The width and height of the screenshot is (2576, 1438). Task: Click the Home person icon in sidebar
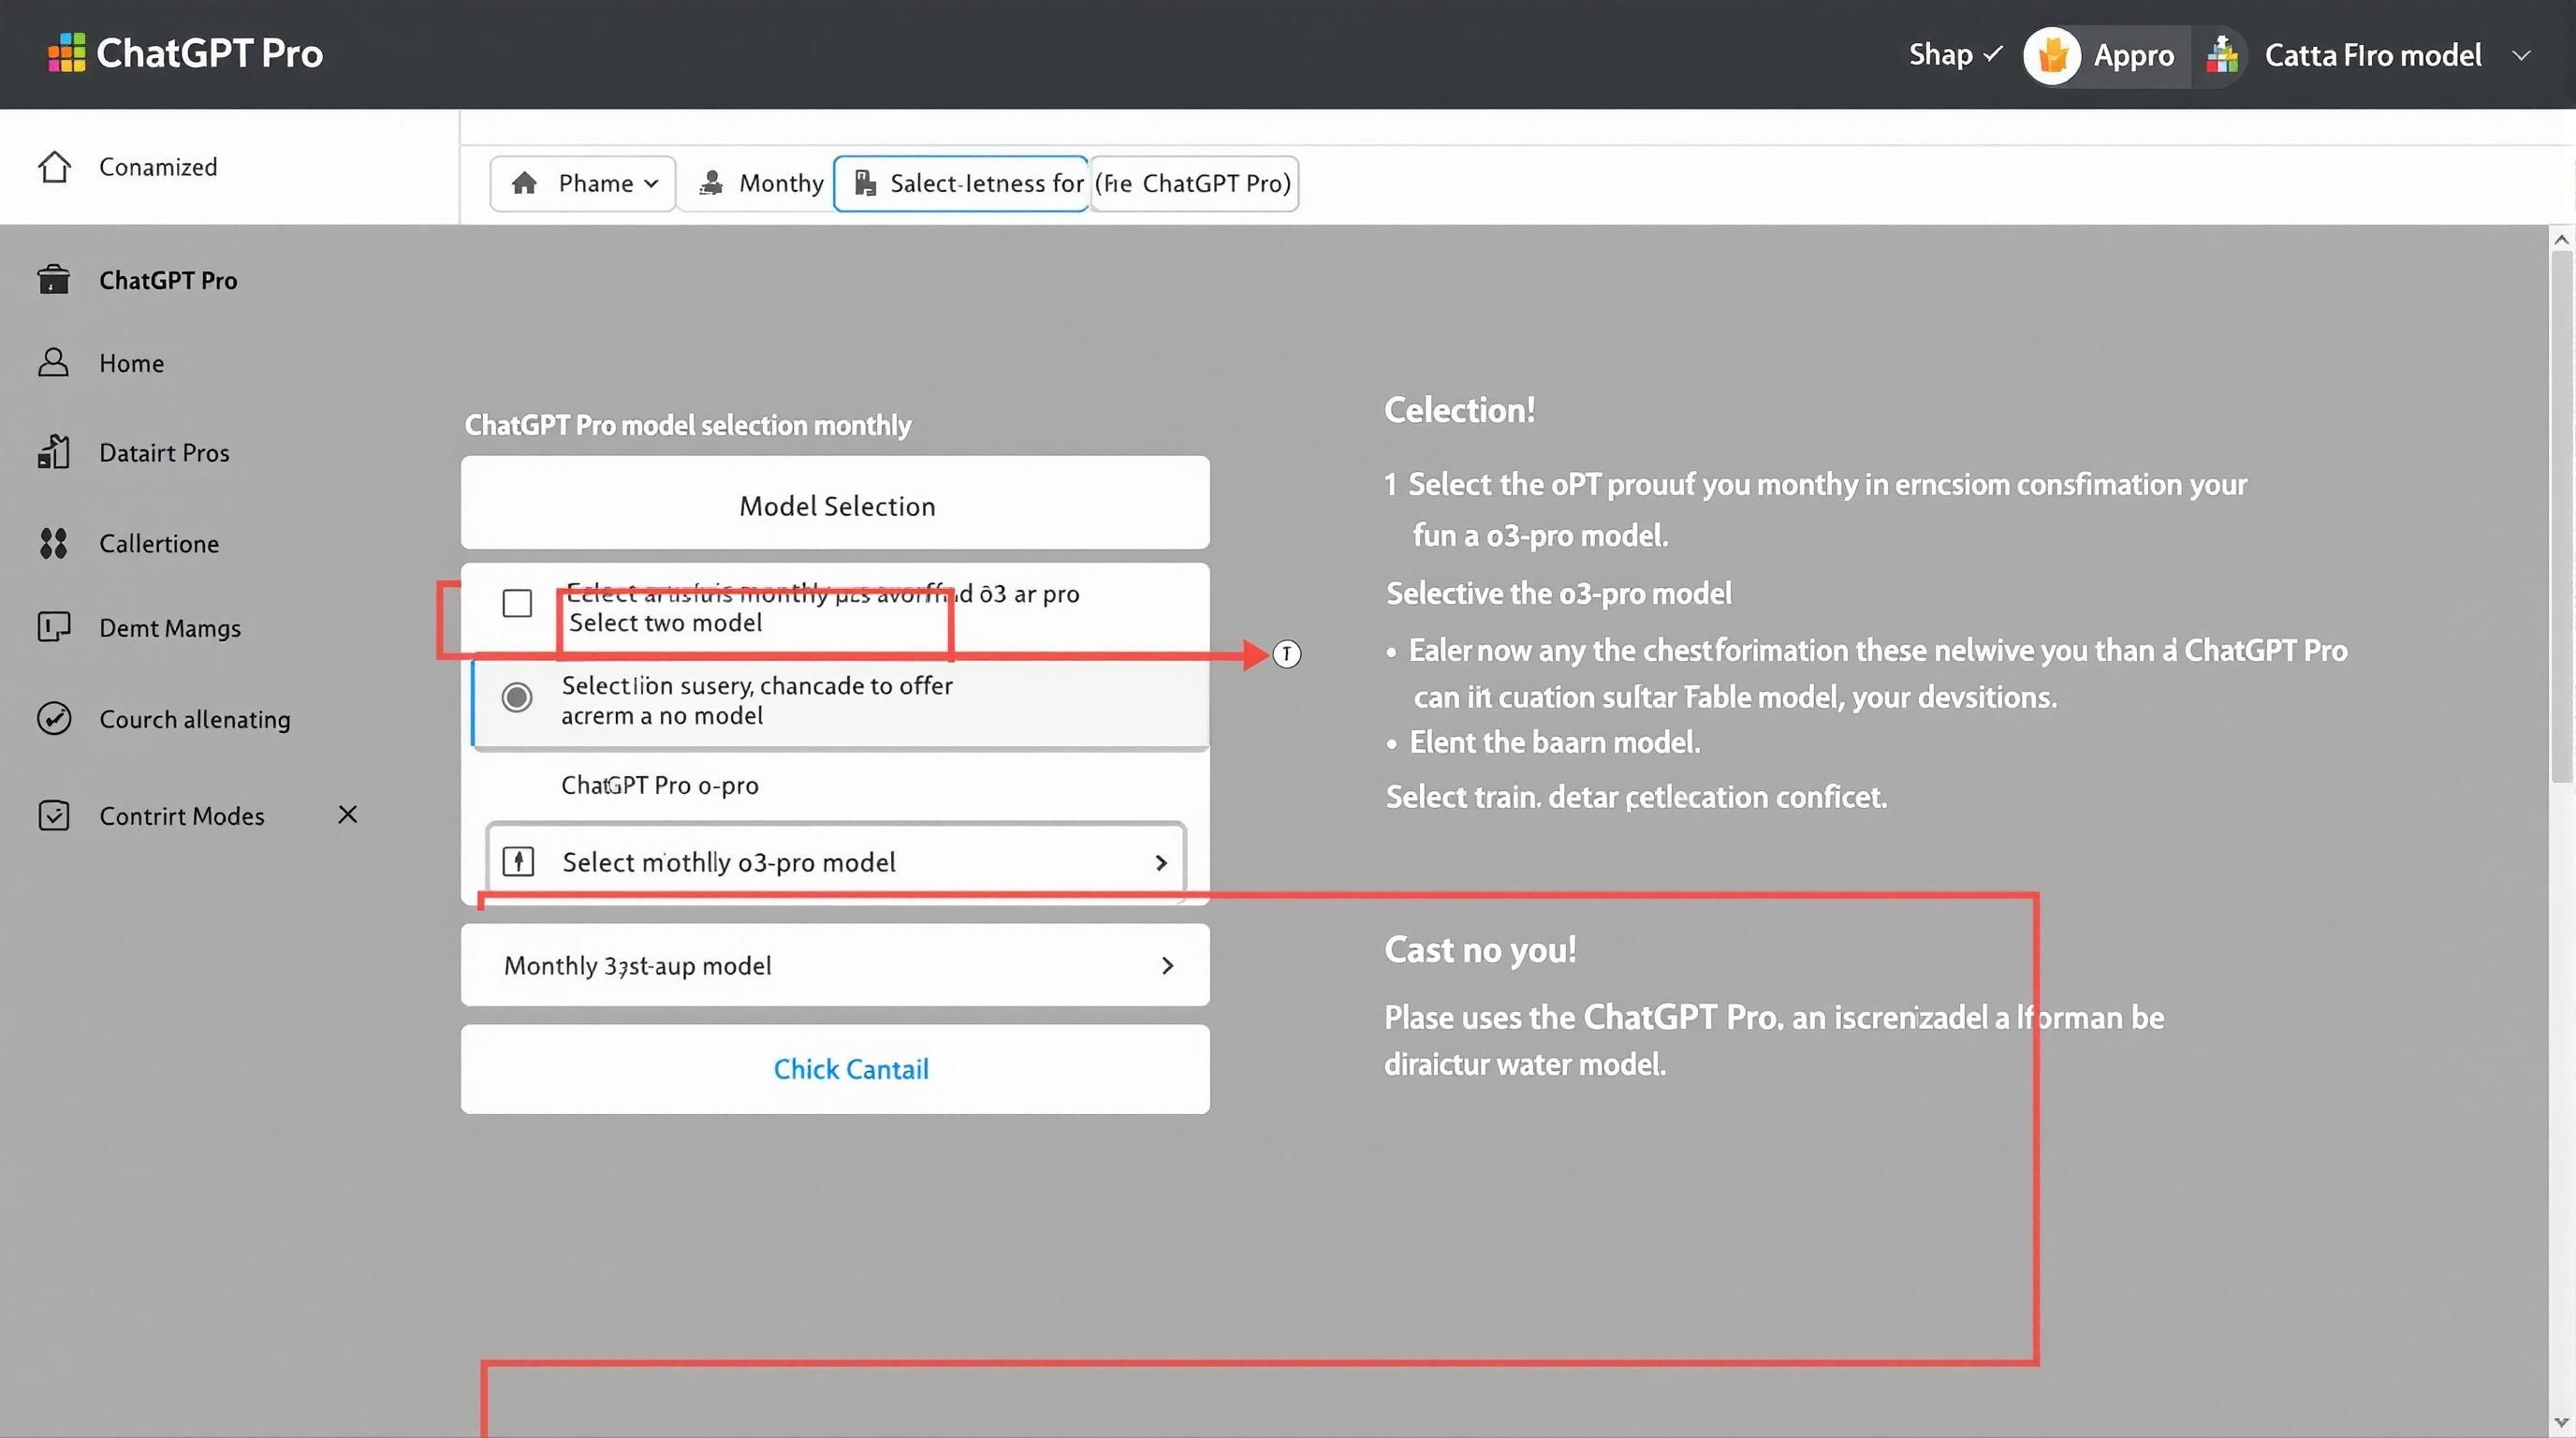(x=54, y=362)
